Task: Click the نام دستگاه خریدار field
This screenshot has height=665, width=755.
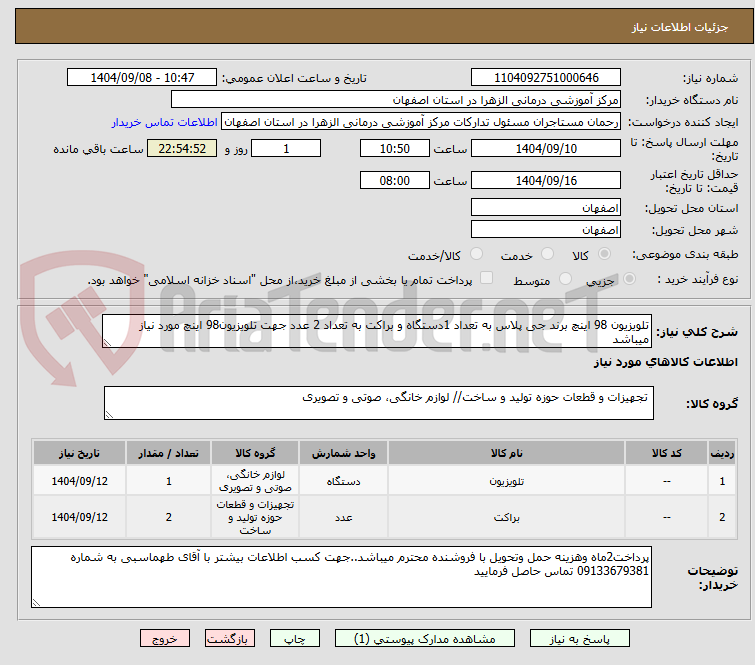Action: pos(396,100)
